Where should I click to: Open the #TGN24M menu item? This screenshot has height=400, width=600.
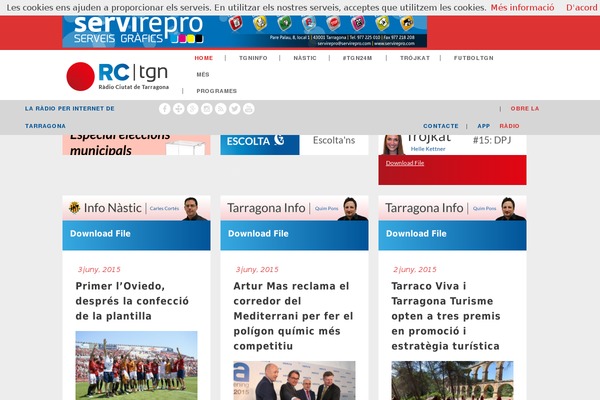[x=357, y=58]
